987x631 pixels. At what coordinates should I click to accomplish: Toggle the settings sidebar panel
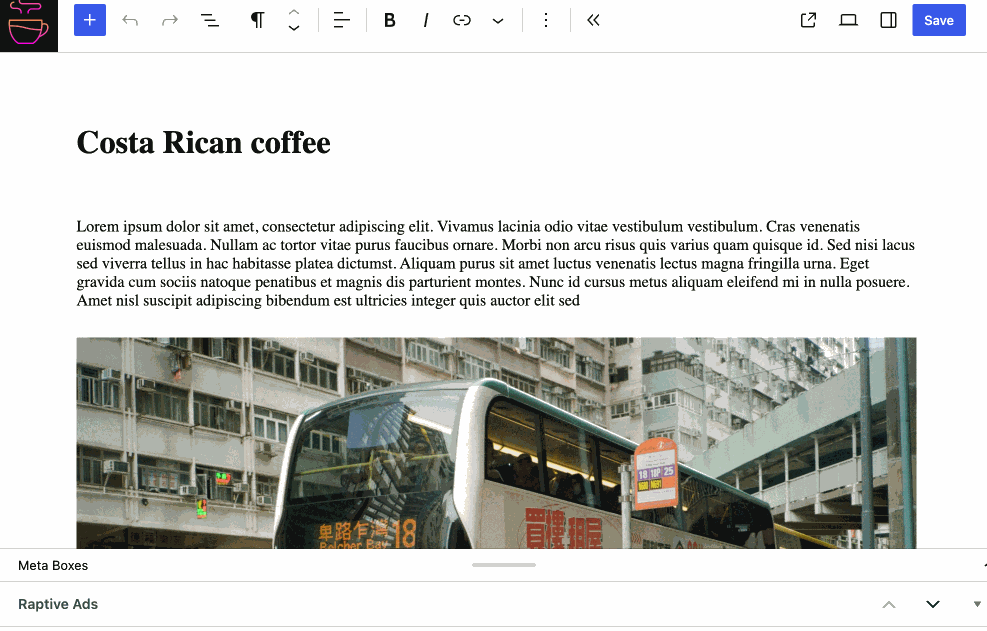point(888,20)
